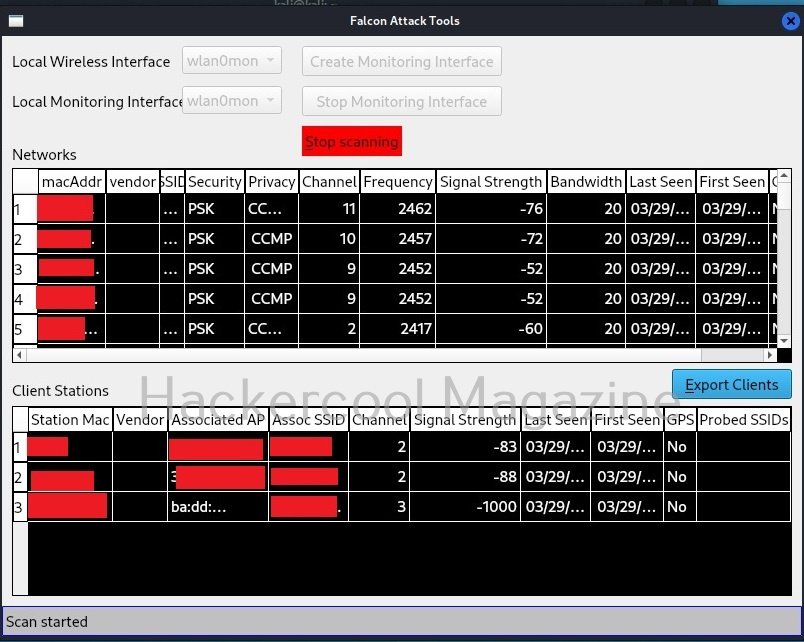This screenshot has width=804, height=642.
Task: Open the Local Wireless Interface dropdown
Action: point(232,61)
